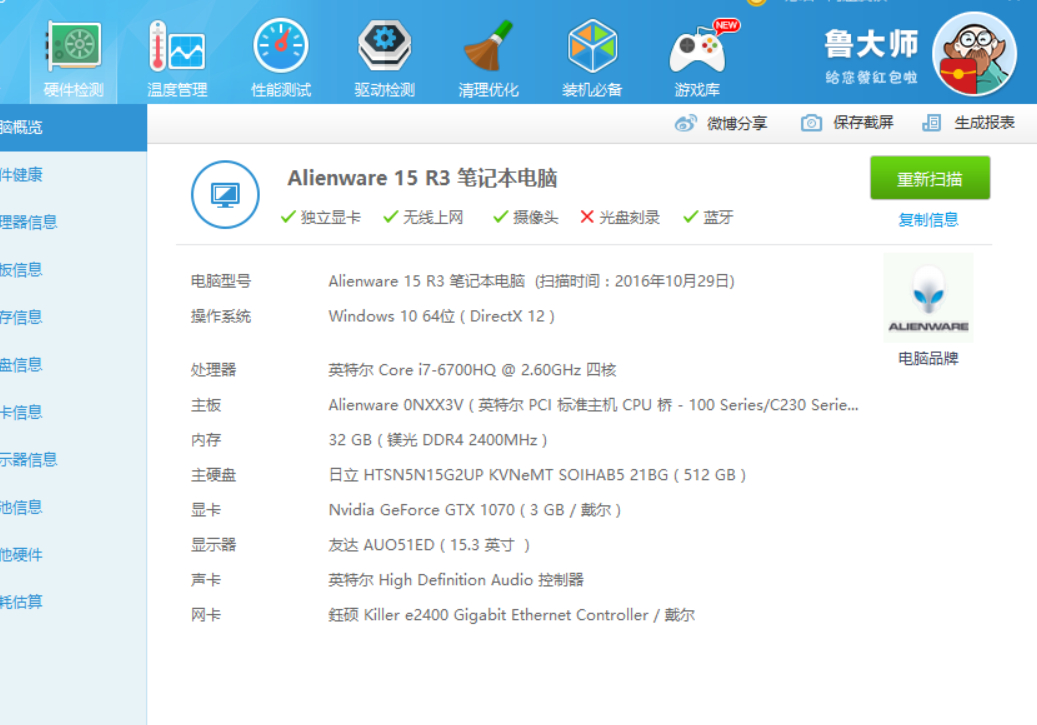This screenshot has width=1037, height=725.
Task: Click the 鲁大师 logo text
Action: pos(871,44)
